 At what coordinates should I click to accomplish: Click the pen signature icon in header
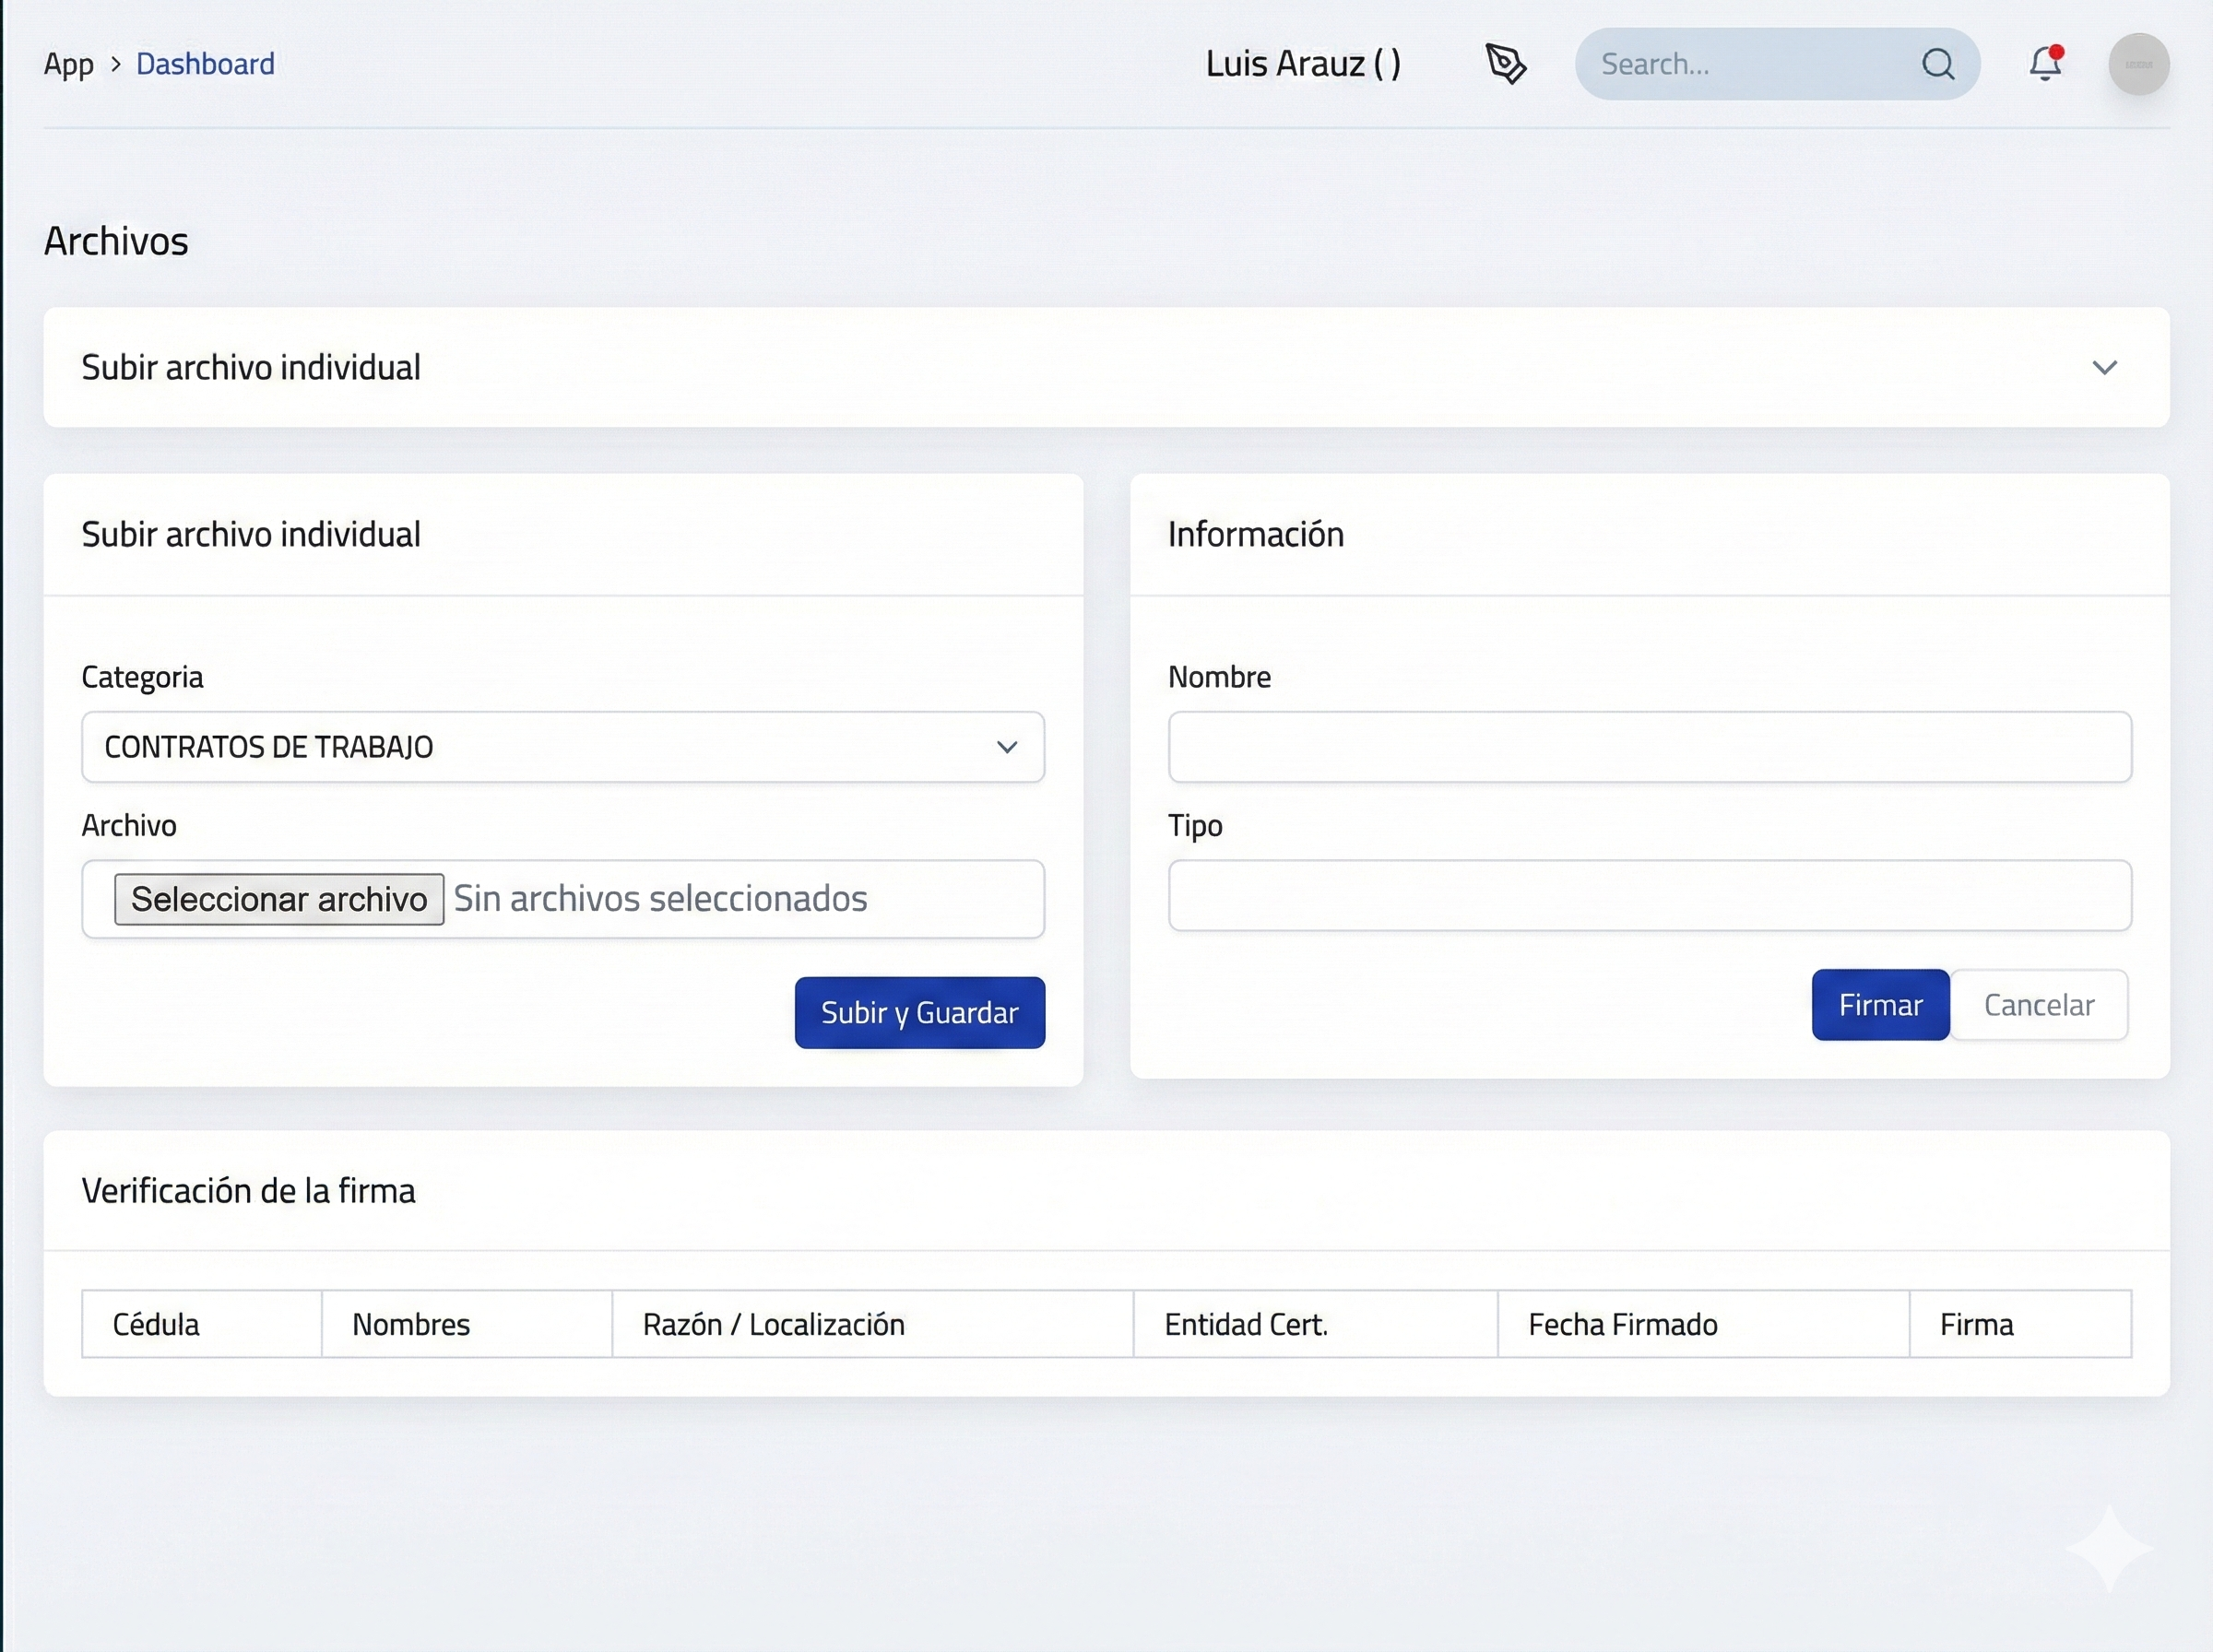[1505, 64]
